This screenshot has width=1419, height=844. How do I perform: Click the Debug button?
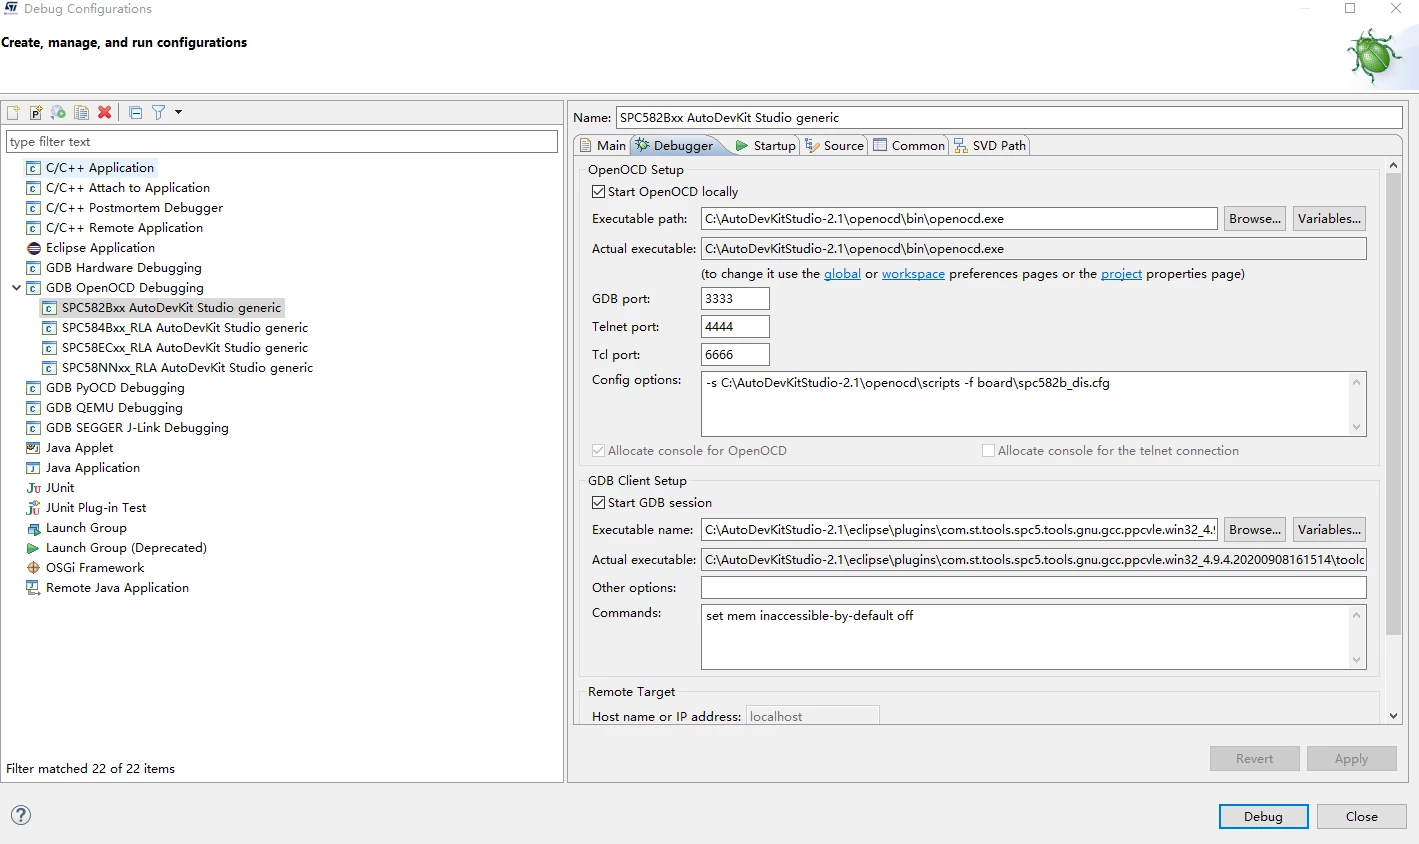(x=1264, y=817)
